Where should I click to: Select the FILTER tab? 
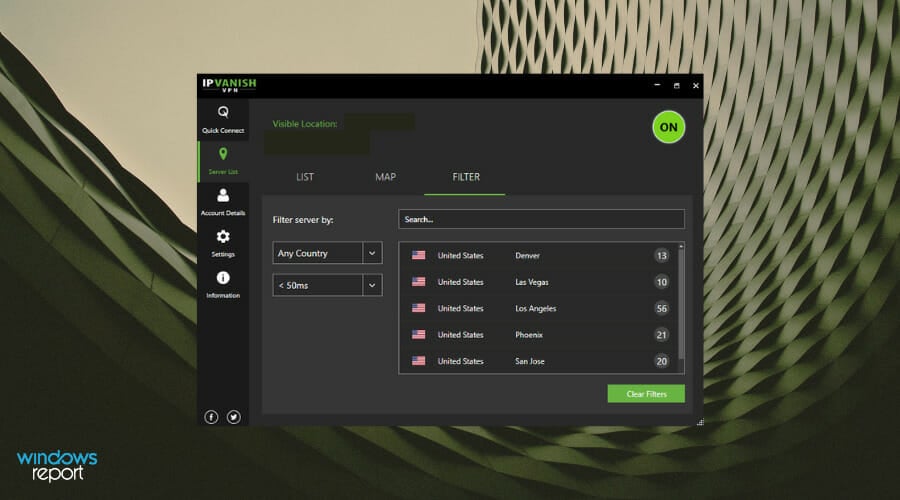coord(465,177)
